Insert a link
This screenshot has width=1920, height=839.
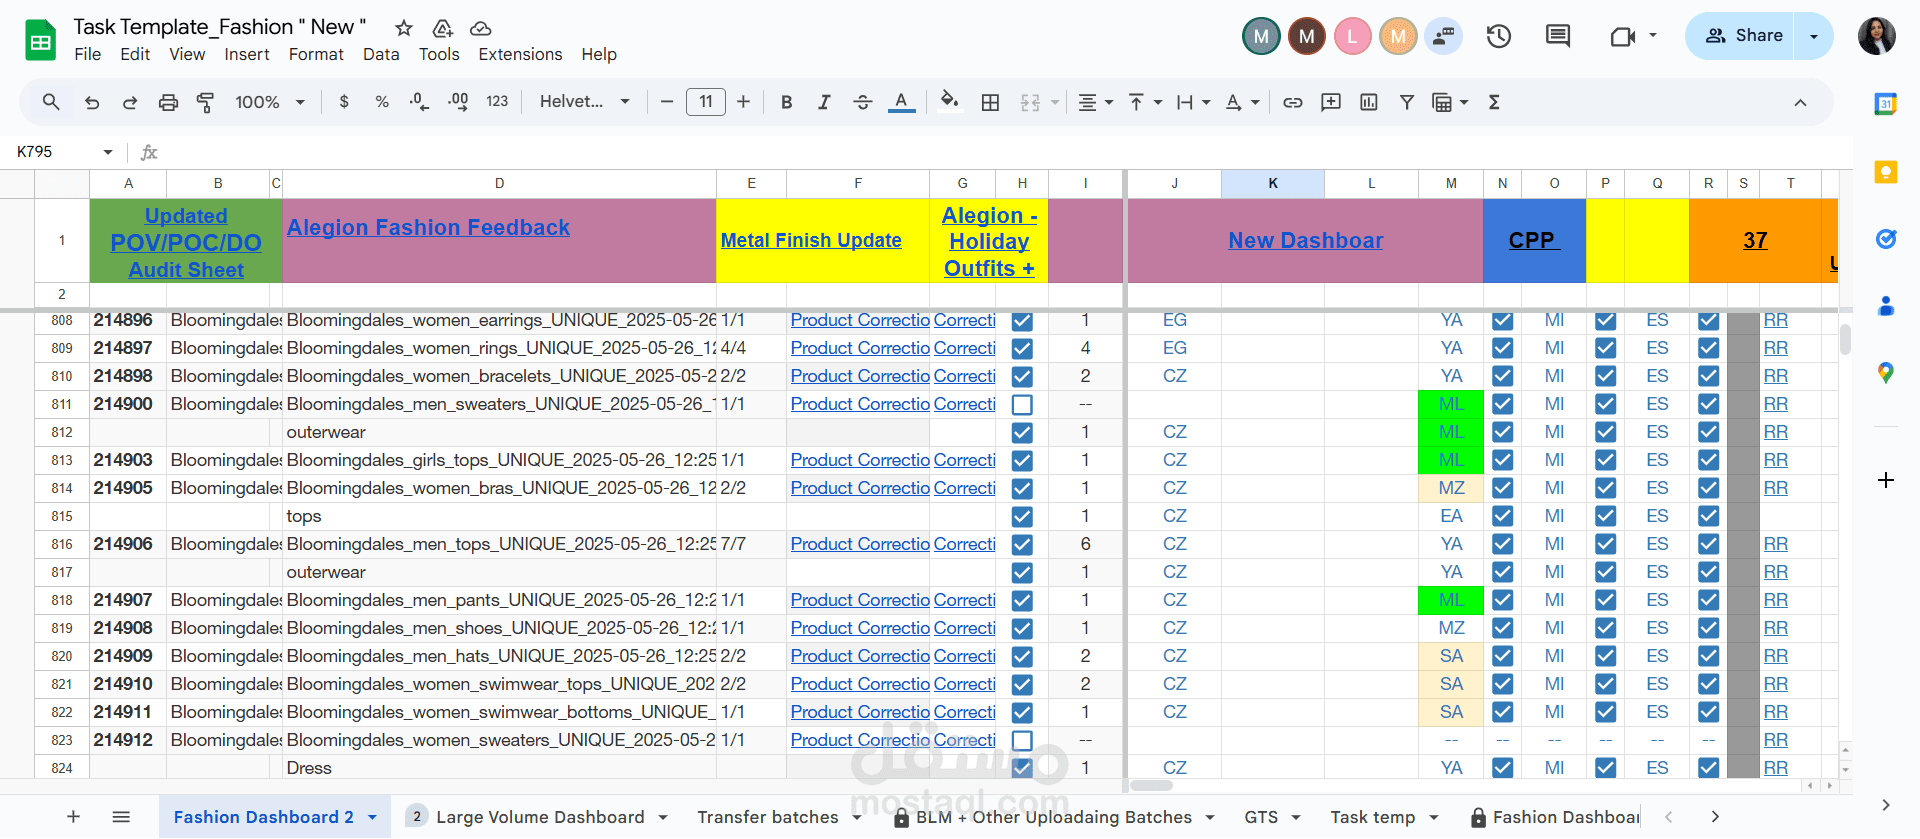pos(1293,102)
